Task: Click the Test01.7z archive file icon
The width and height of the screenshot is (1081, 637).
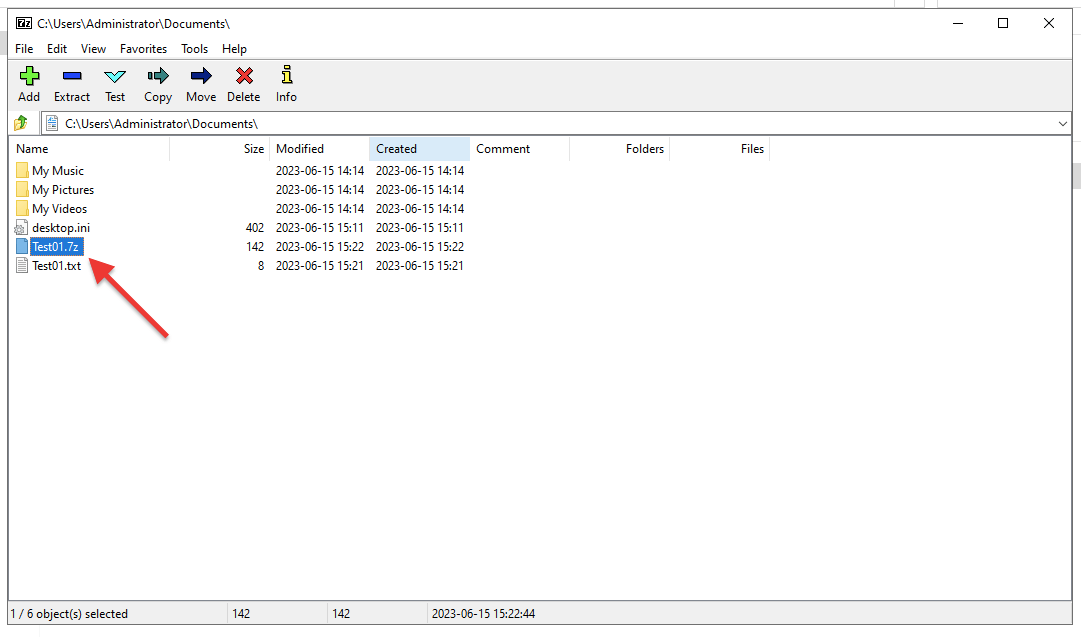Action: (22, 246)
